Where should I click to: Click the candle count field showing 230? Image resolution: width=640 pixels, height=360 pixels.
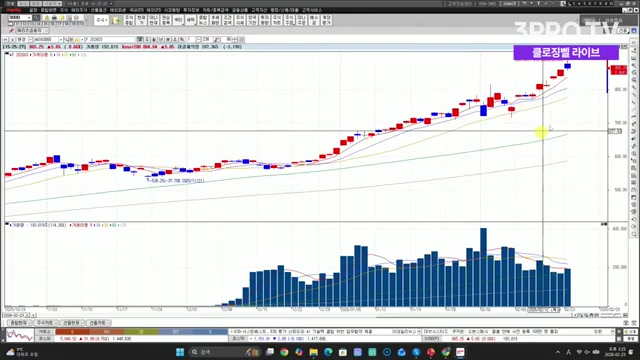click(207, 40)
